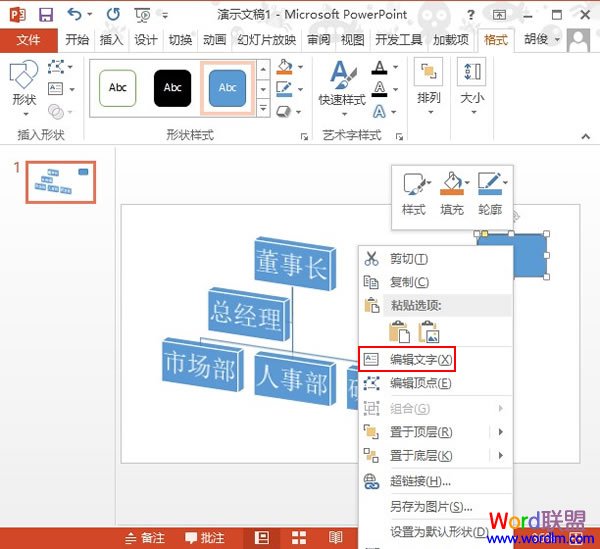
Task: Open 快速样式 WordArt quick styles
Action: pyautogui.click(x=342, y=88)
